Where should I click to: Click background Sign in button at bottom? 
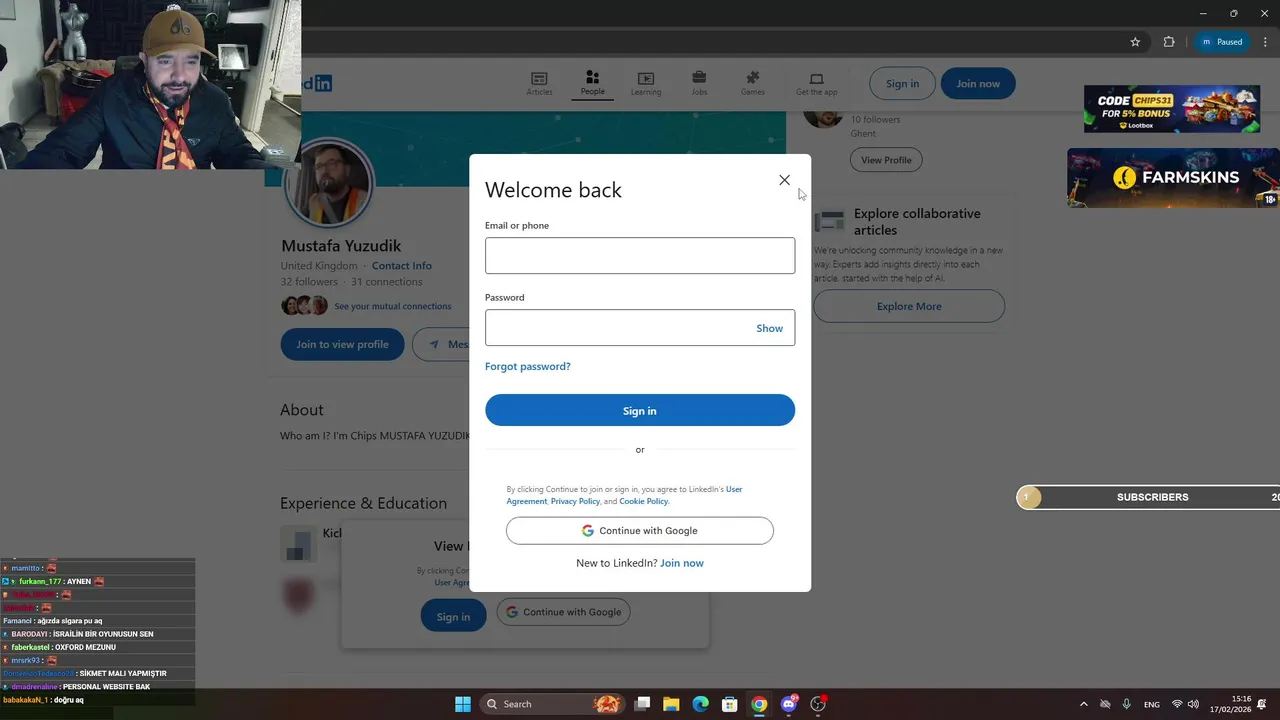[x=453, y=616]
